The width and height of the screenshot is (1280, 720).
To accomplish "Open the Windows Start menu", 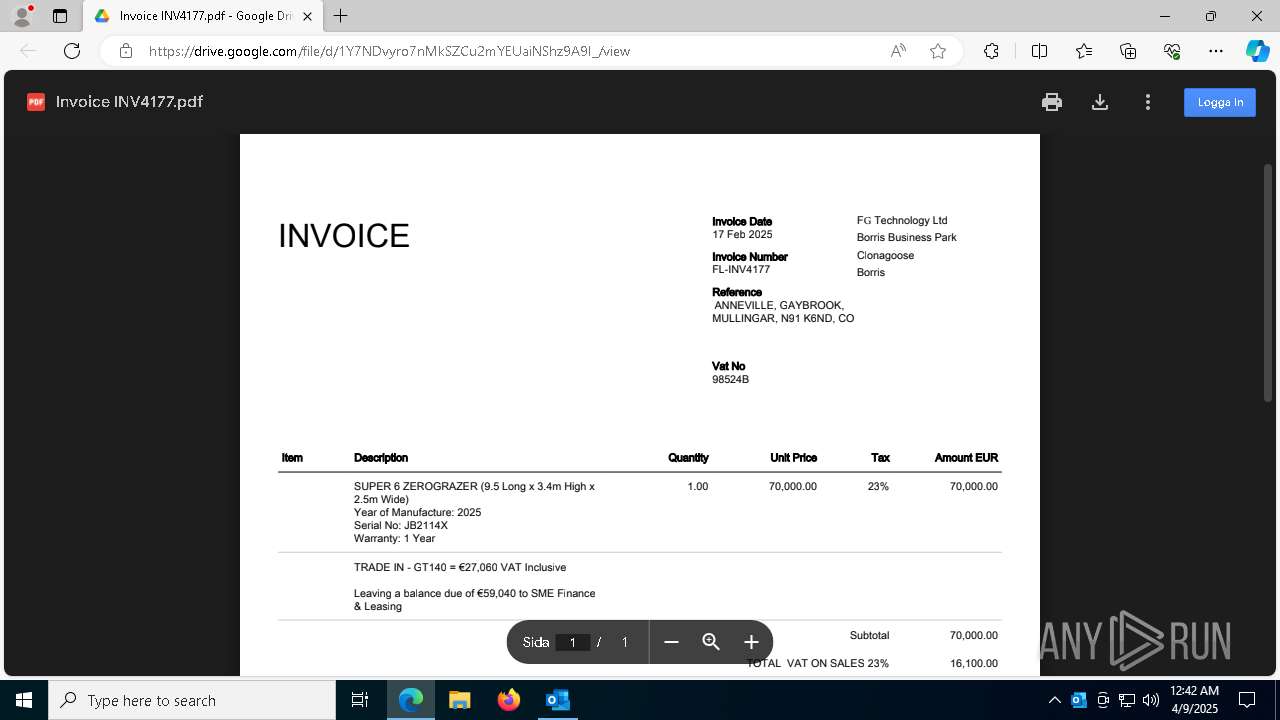I will [x=24, y=700].
